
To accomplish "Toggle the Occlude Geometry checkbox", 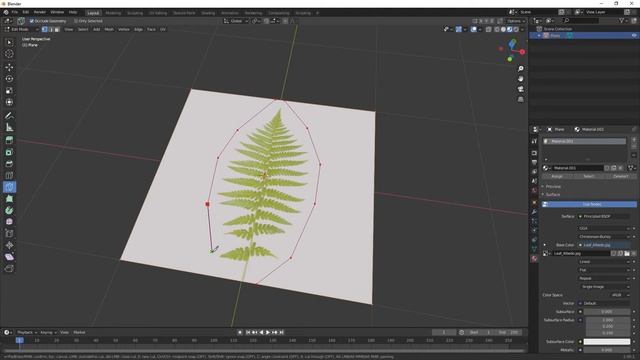I will pos(32,21).
